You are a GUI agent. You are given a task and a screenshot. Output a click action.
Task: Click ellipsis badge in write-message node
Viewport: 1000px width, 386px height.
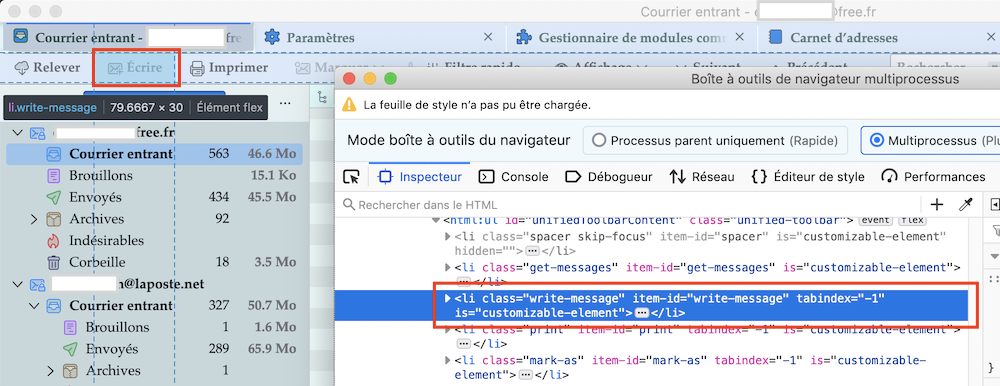point(642,313)
